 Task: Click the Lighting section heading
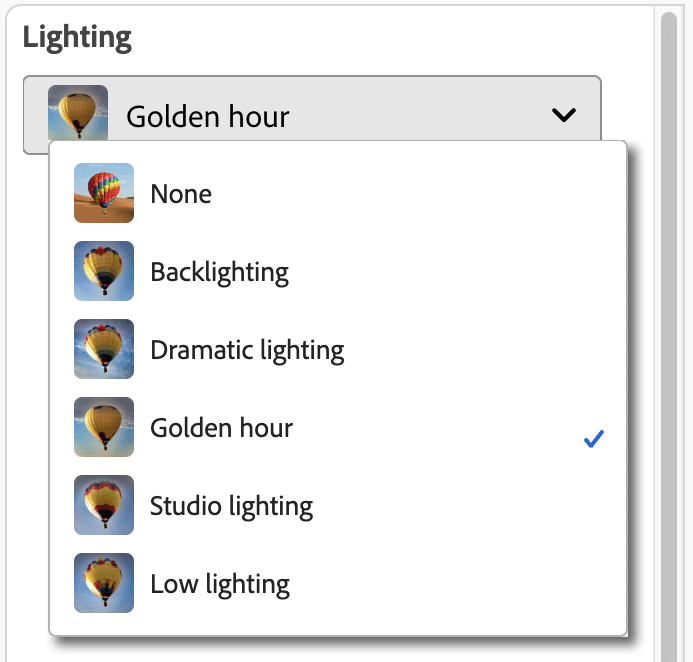[x=77, y=38]
